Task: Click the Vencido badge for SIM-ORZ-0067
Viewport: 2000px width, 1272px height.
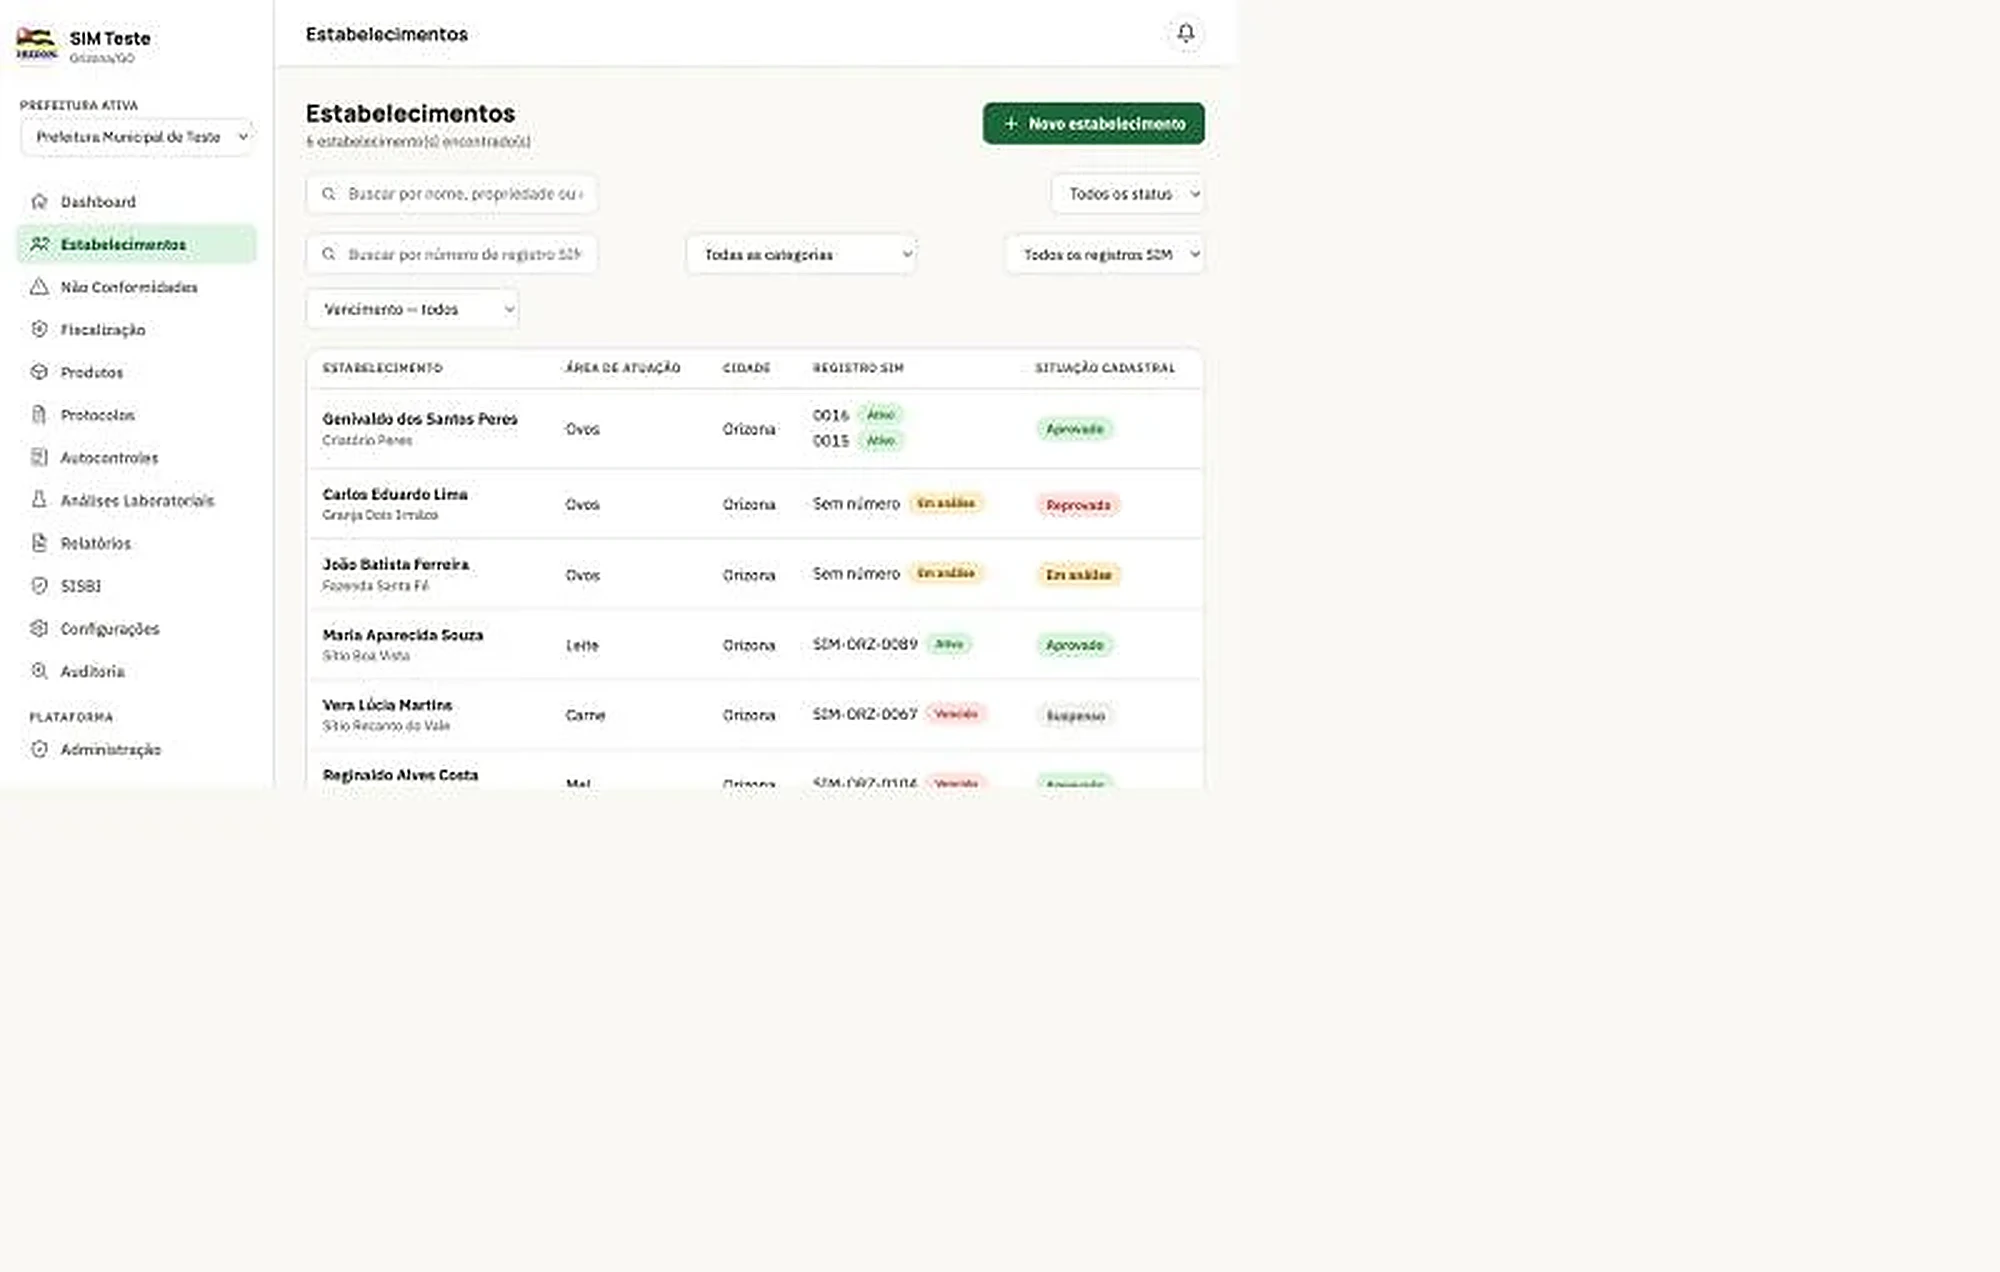Action: tap(956, 714)
